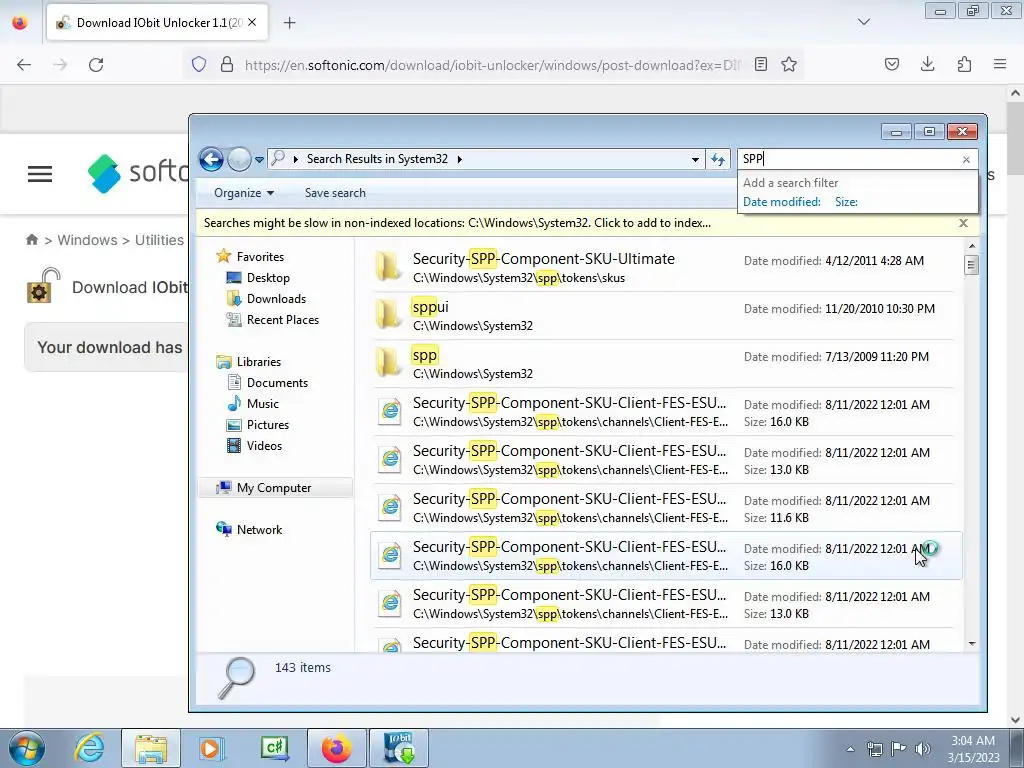The width and height of the screenshot is (1024, 768).
Task: Open Firefox list all tabs dropdown
Action: pyautogui.click(x=863, y=22)
